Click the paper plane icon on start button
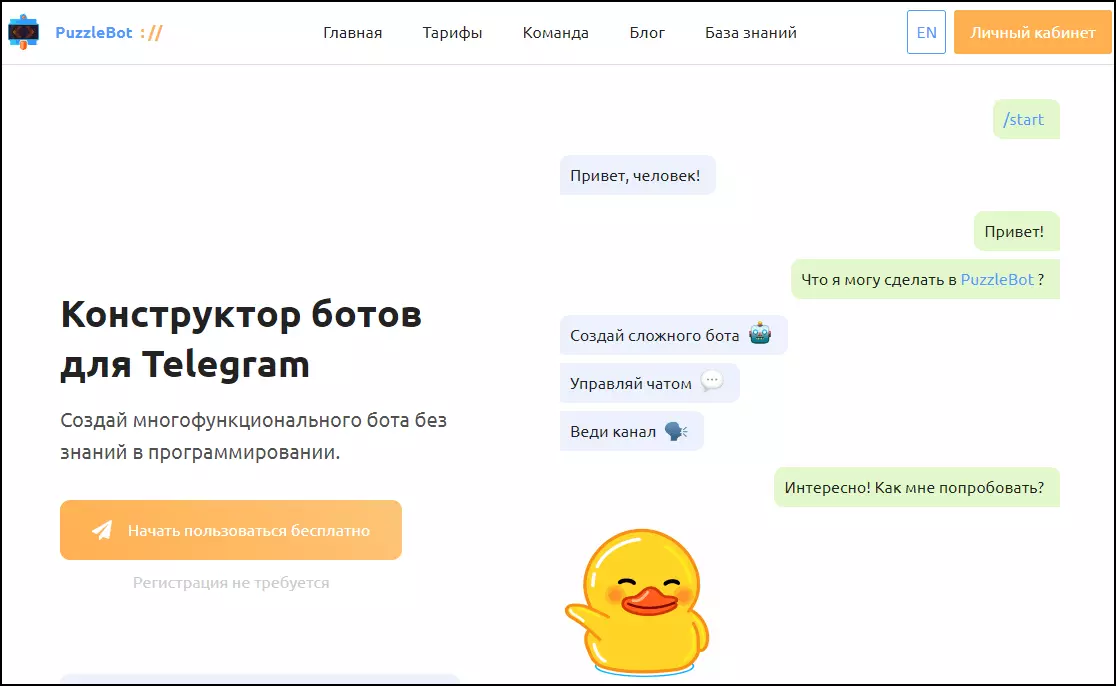The width and height of the screenshot is (1116, 686). [x=102, y=530]
